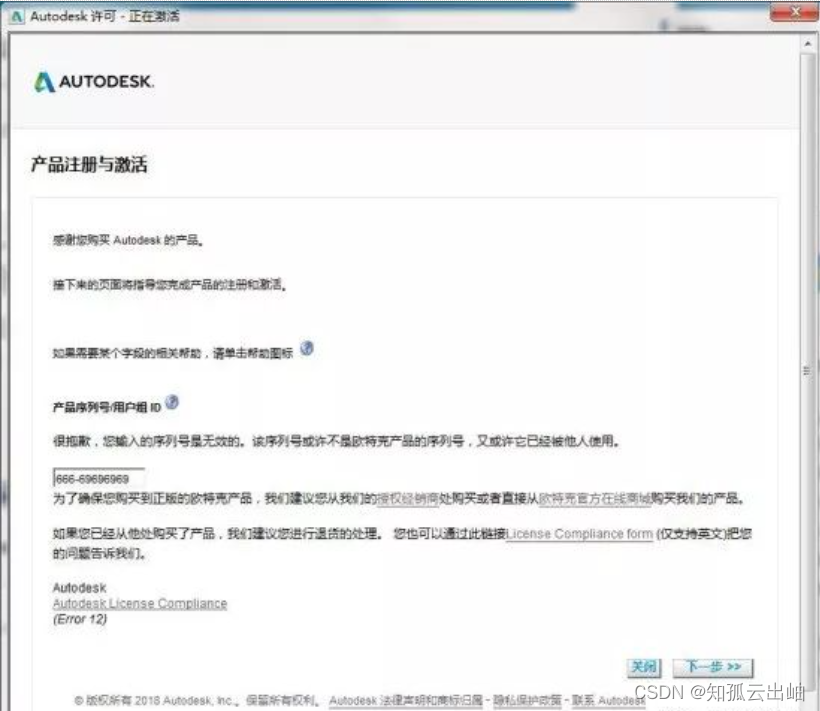
Task: Click the serial number input field
Action: coord(99,478)
